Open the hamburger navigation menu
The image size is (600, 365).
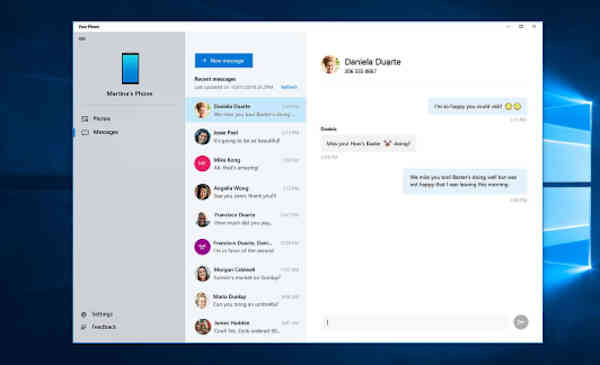click(82, 39)
